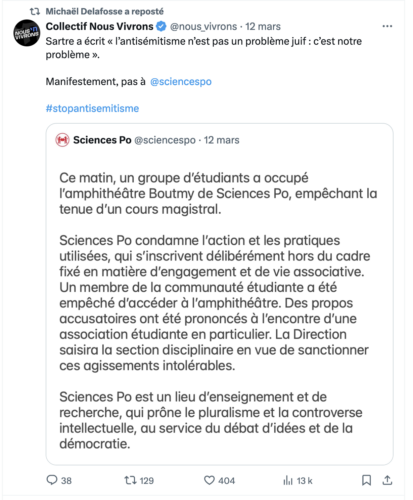Open the reply comment icon

click(52, 480)
